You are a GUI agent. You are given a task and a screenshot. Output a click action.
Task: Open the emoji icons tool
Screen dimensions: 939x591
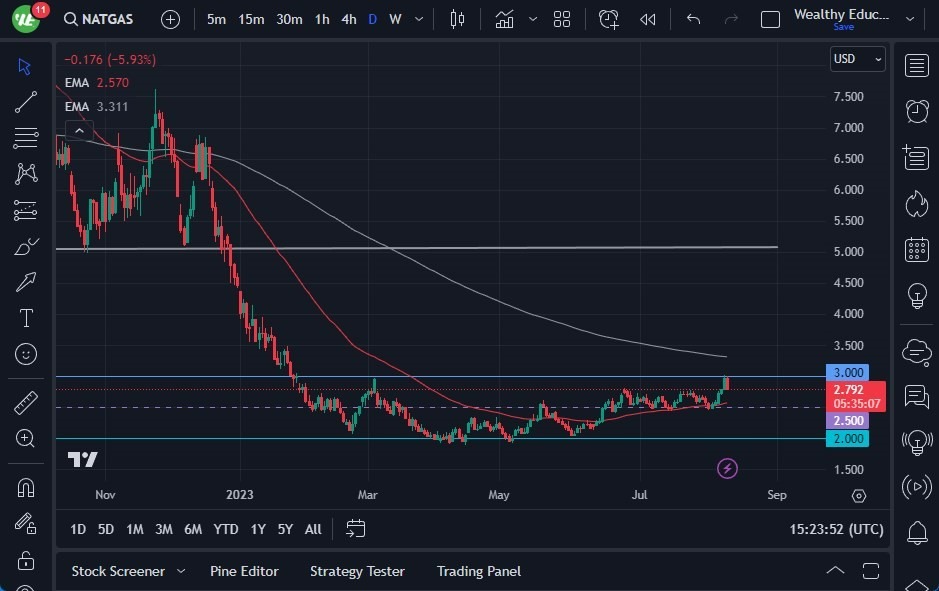click(x=26, y=354)
